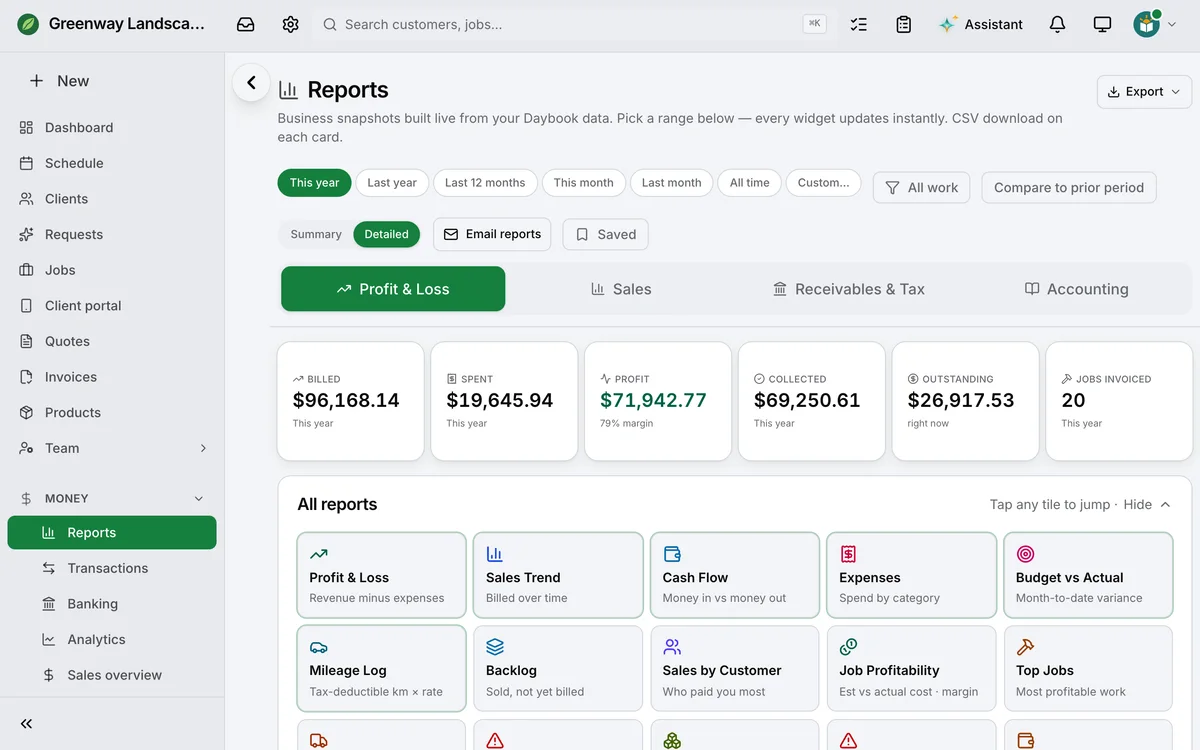Open the Mileage Log tile
Screen dimensions: 1200x750
(x=381, y=668)
